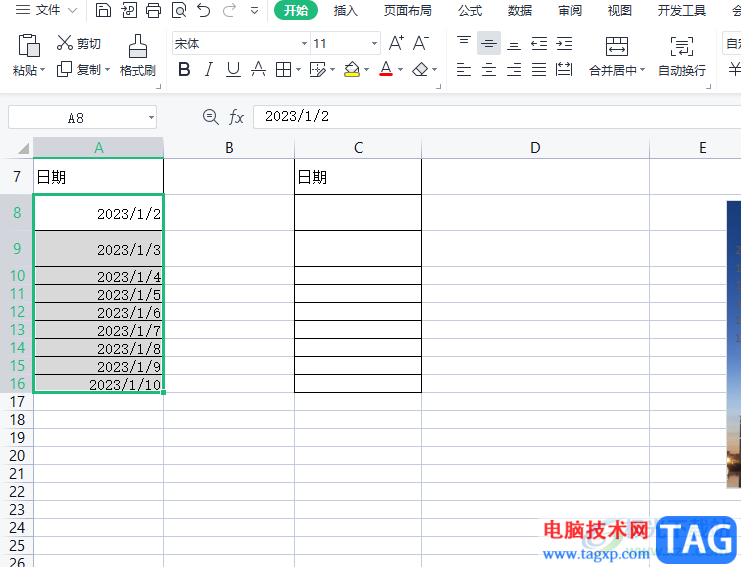Increase indent in the cell

(564, 43)
